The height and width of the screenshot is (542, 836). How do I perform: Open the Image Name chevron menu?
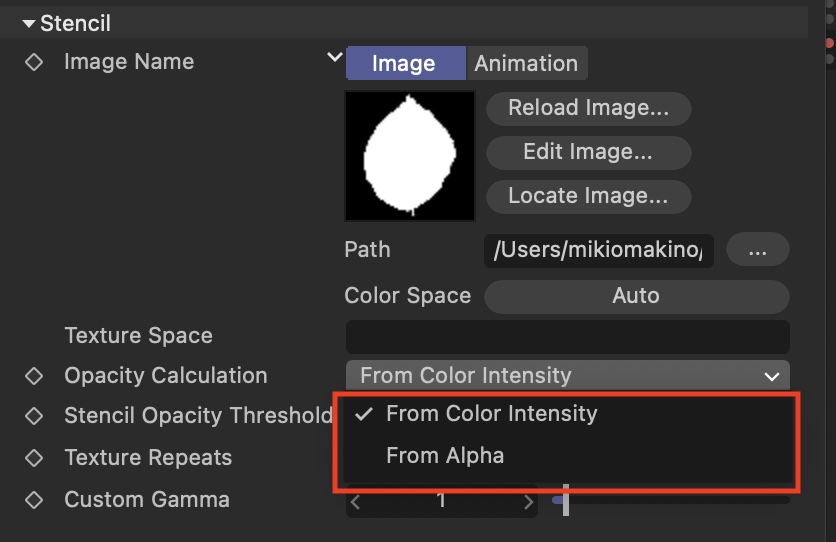[x=335, y=58]
